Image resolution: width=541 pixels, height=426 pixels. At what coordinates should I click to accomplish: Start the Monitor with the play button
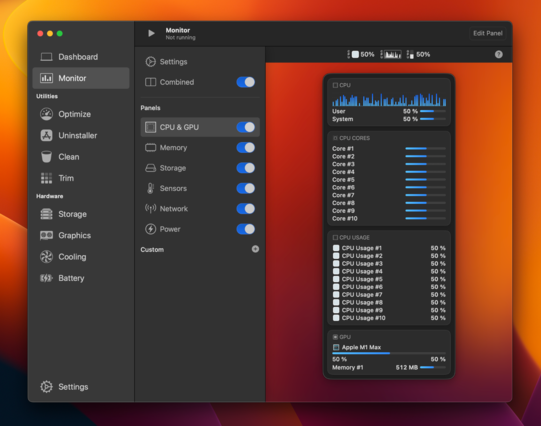pos(151,33)
